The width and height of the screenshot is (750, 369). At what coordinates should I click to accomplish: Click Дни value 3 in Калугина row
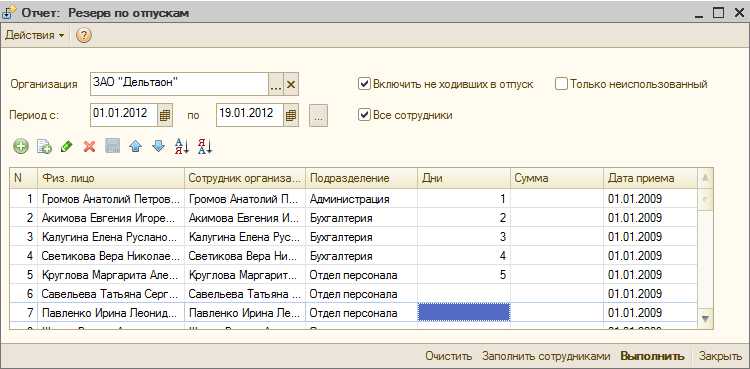pyautogui.click(x=464, y=237)
